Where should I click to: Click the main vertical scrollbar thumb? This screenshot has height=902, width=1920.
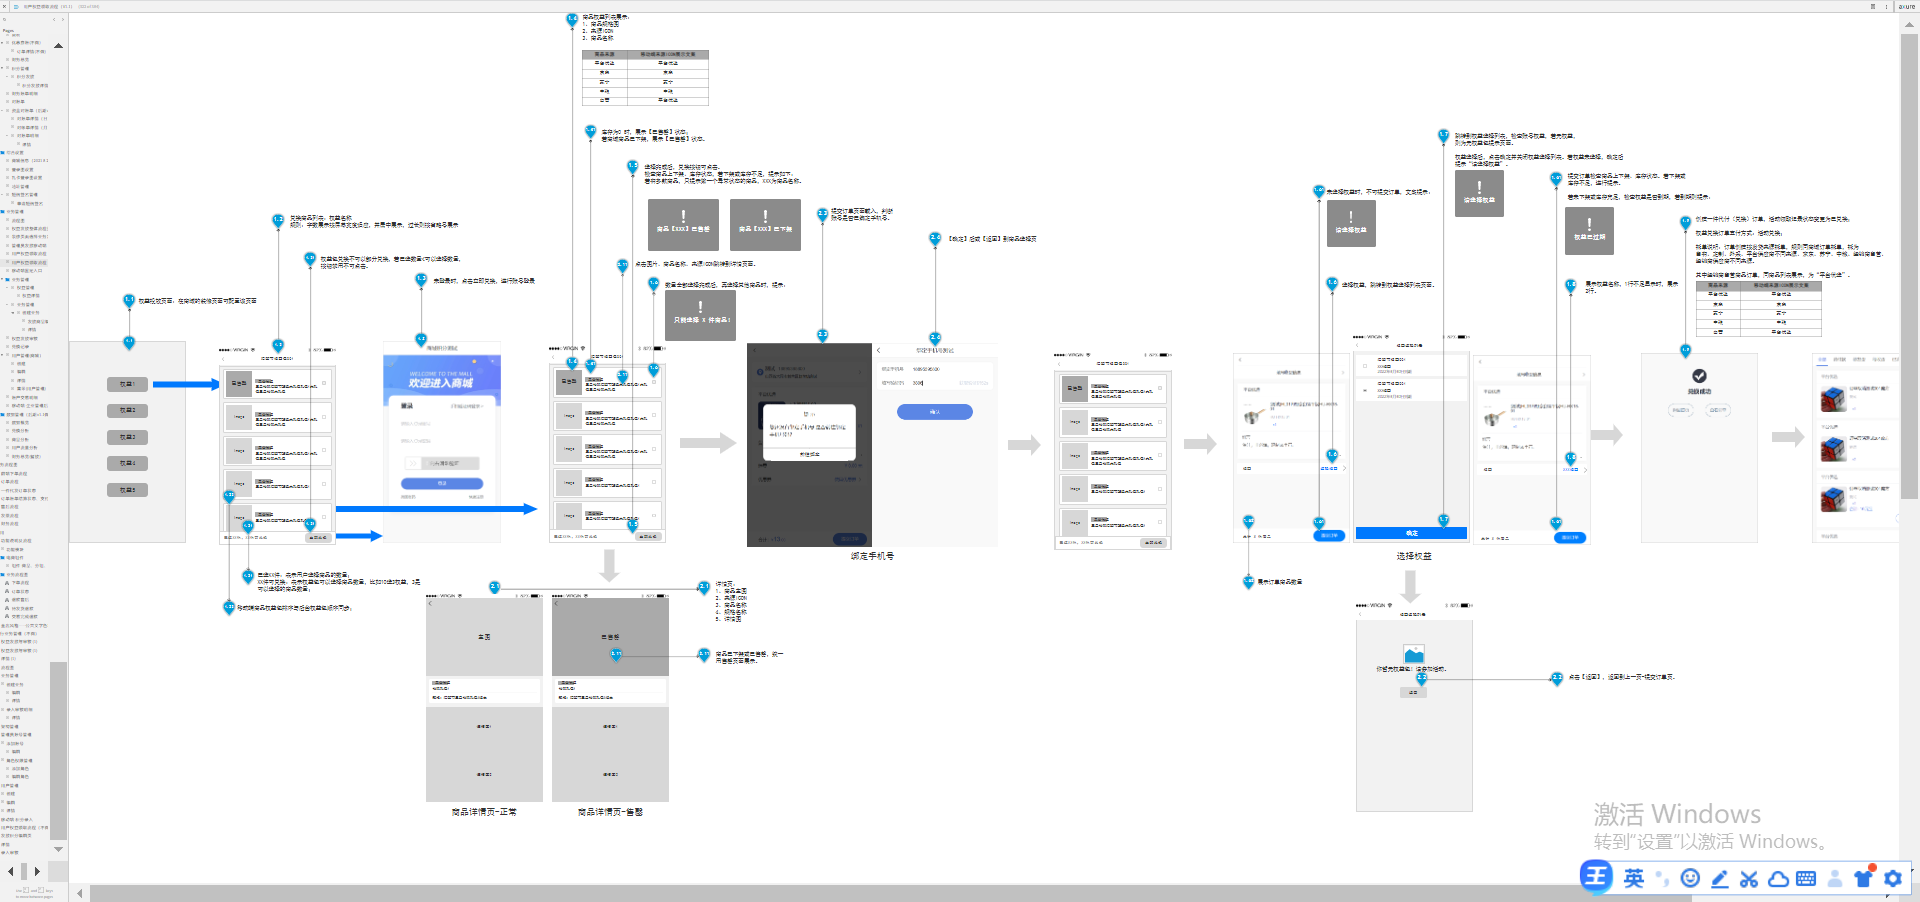tap(1909, 268)
